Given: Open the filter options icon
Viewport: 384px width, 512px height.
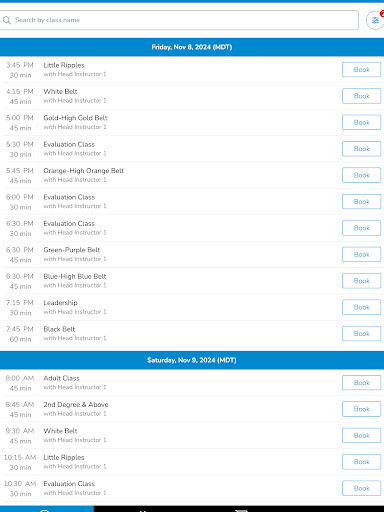Looking at the screenshot, I should coord(375,20).
